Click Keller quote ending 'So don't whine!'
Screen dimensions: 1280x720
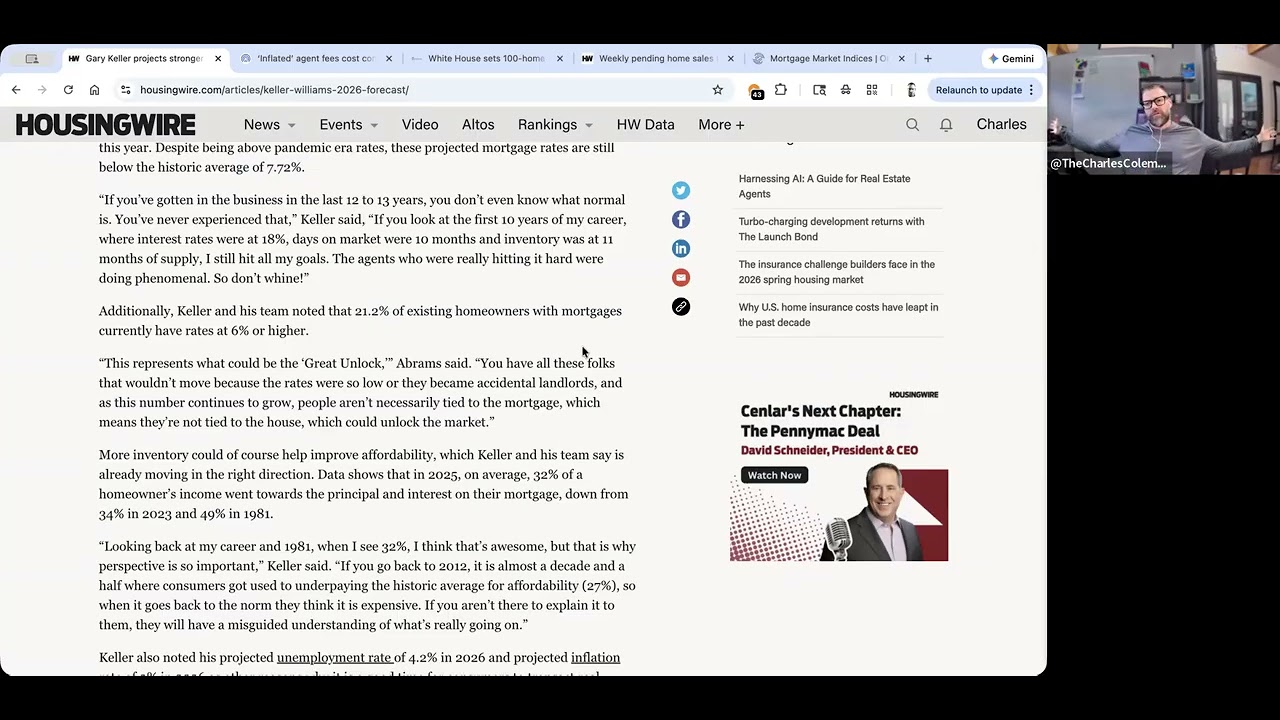(x=362, y=239)
